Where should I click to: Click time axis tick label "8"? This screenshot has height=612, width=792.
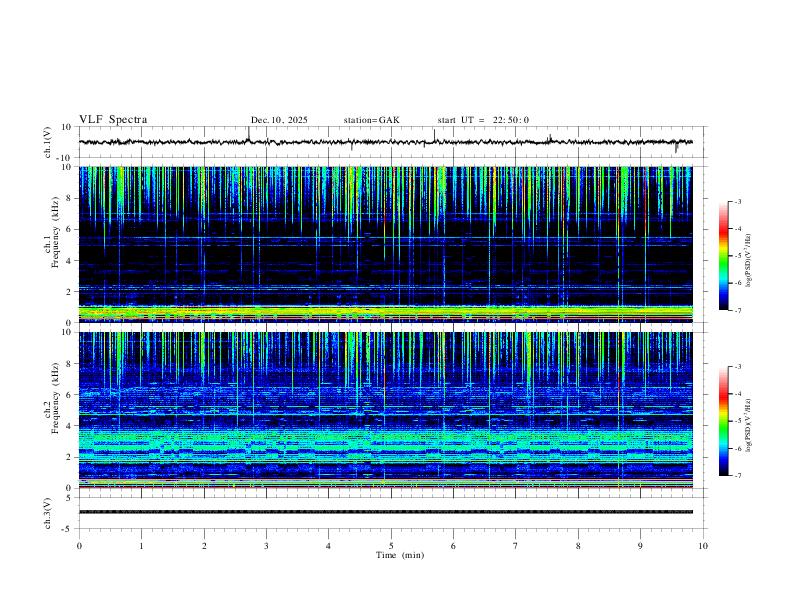click(x=578, y=546)
